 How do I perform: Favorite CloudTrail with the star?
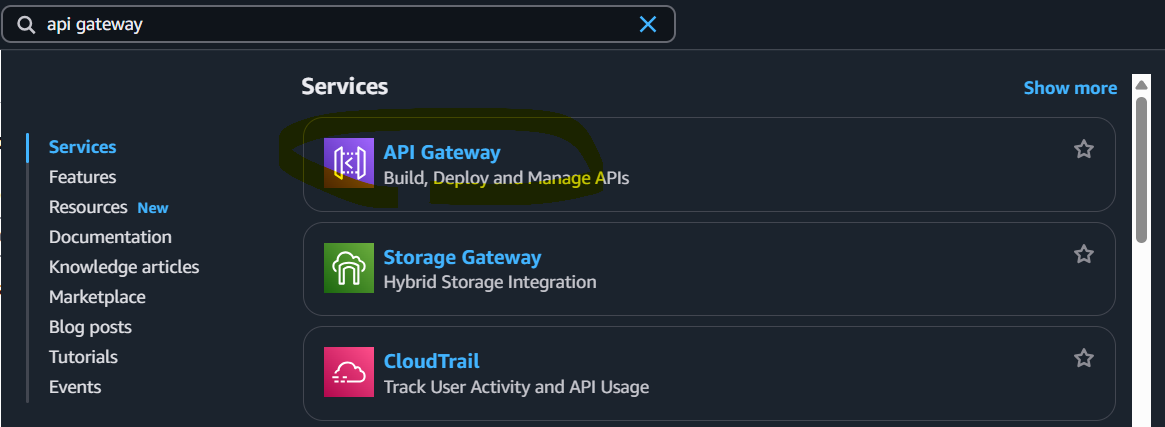pyautogui.click(x=1084, y=359)
